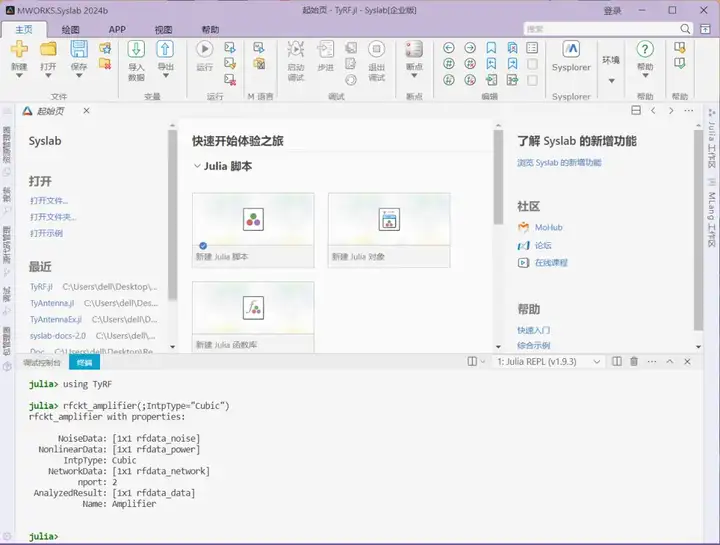Click the terminal icon with red X in 运行 group

230,80
